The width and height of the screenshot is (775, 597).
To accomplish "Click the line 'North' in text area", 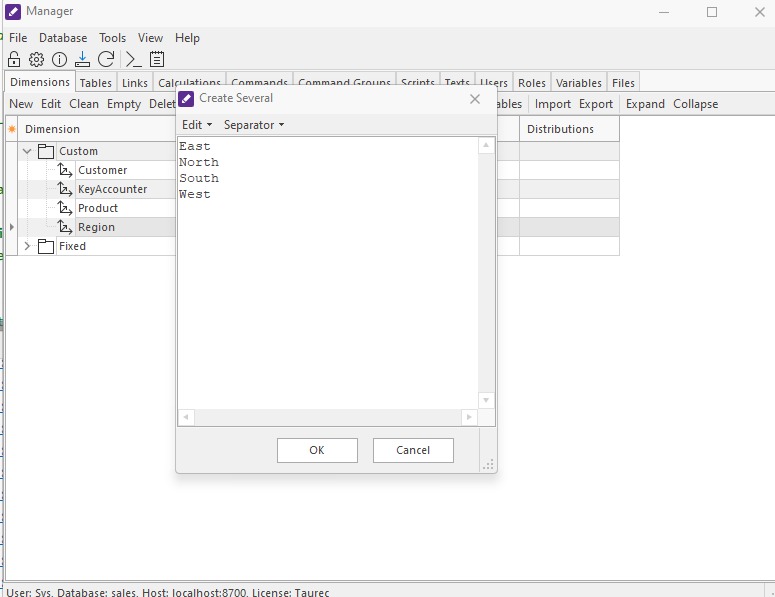I will (199, 162).
